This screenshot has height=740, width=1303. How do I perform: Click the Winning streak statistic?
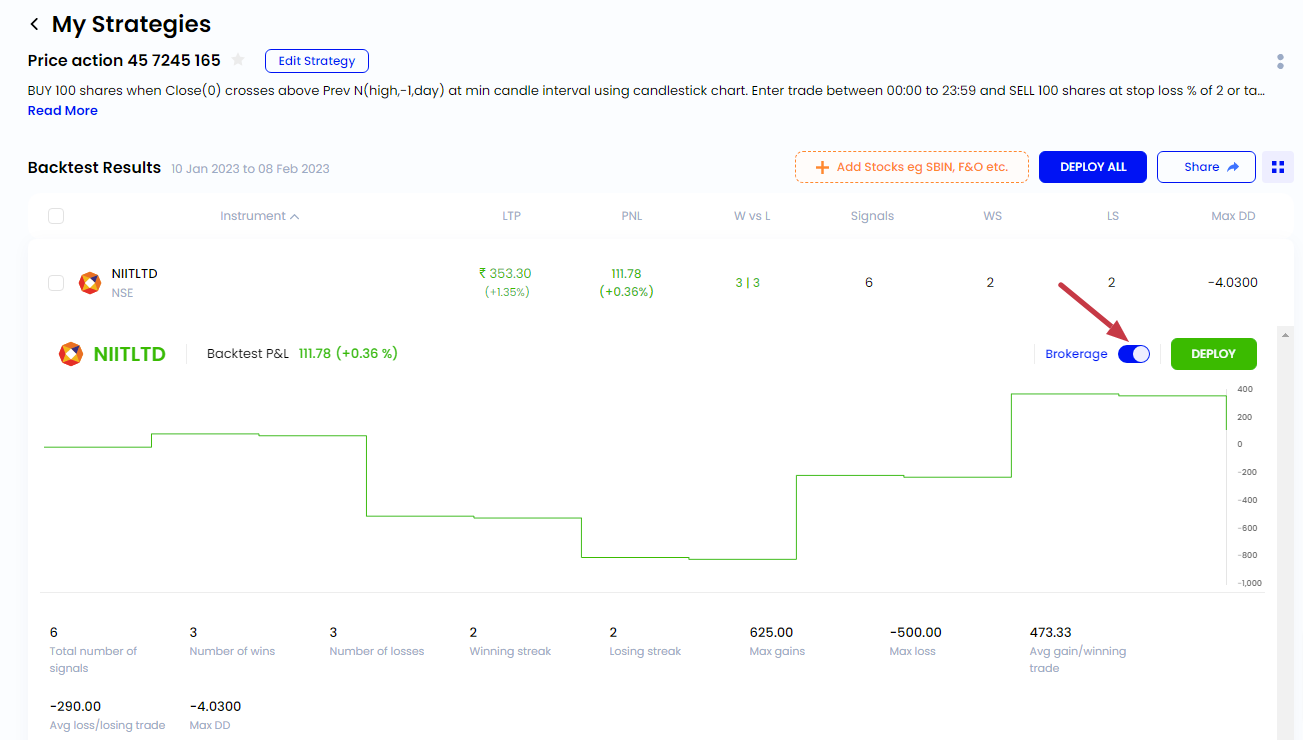point(510,641)
